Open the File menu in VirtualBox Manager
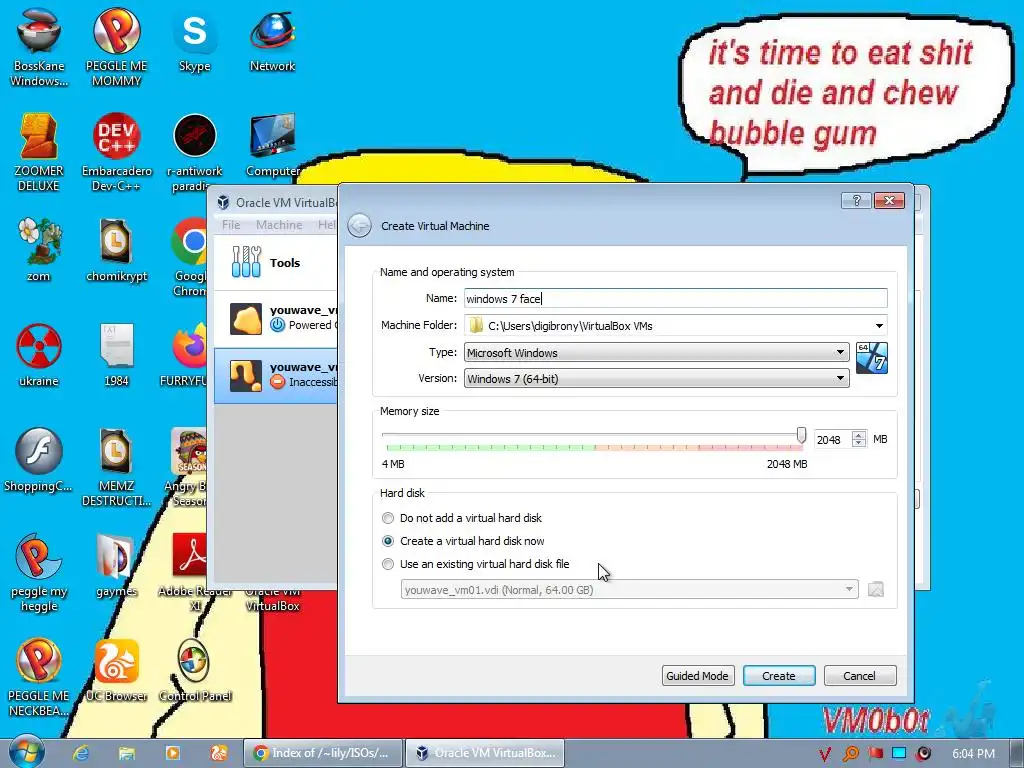This screenshot has height=768, width=1024. pos(231,225)
